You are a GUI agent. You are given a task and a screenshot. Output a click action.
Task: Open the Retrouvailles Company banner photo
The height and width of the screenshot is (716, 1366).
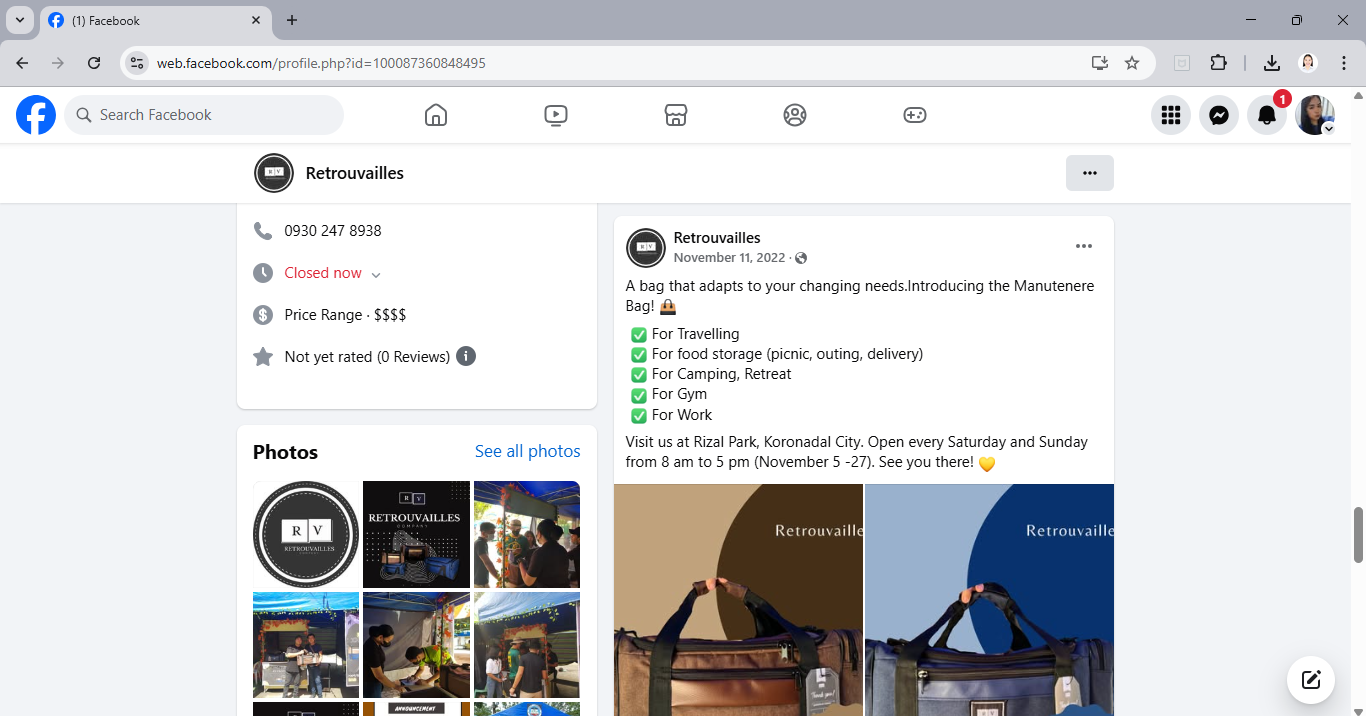[416, 534]
